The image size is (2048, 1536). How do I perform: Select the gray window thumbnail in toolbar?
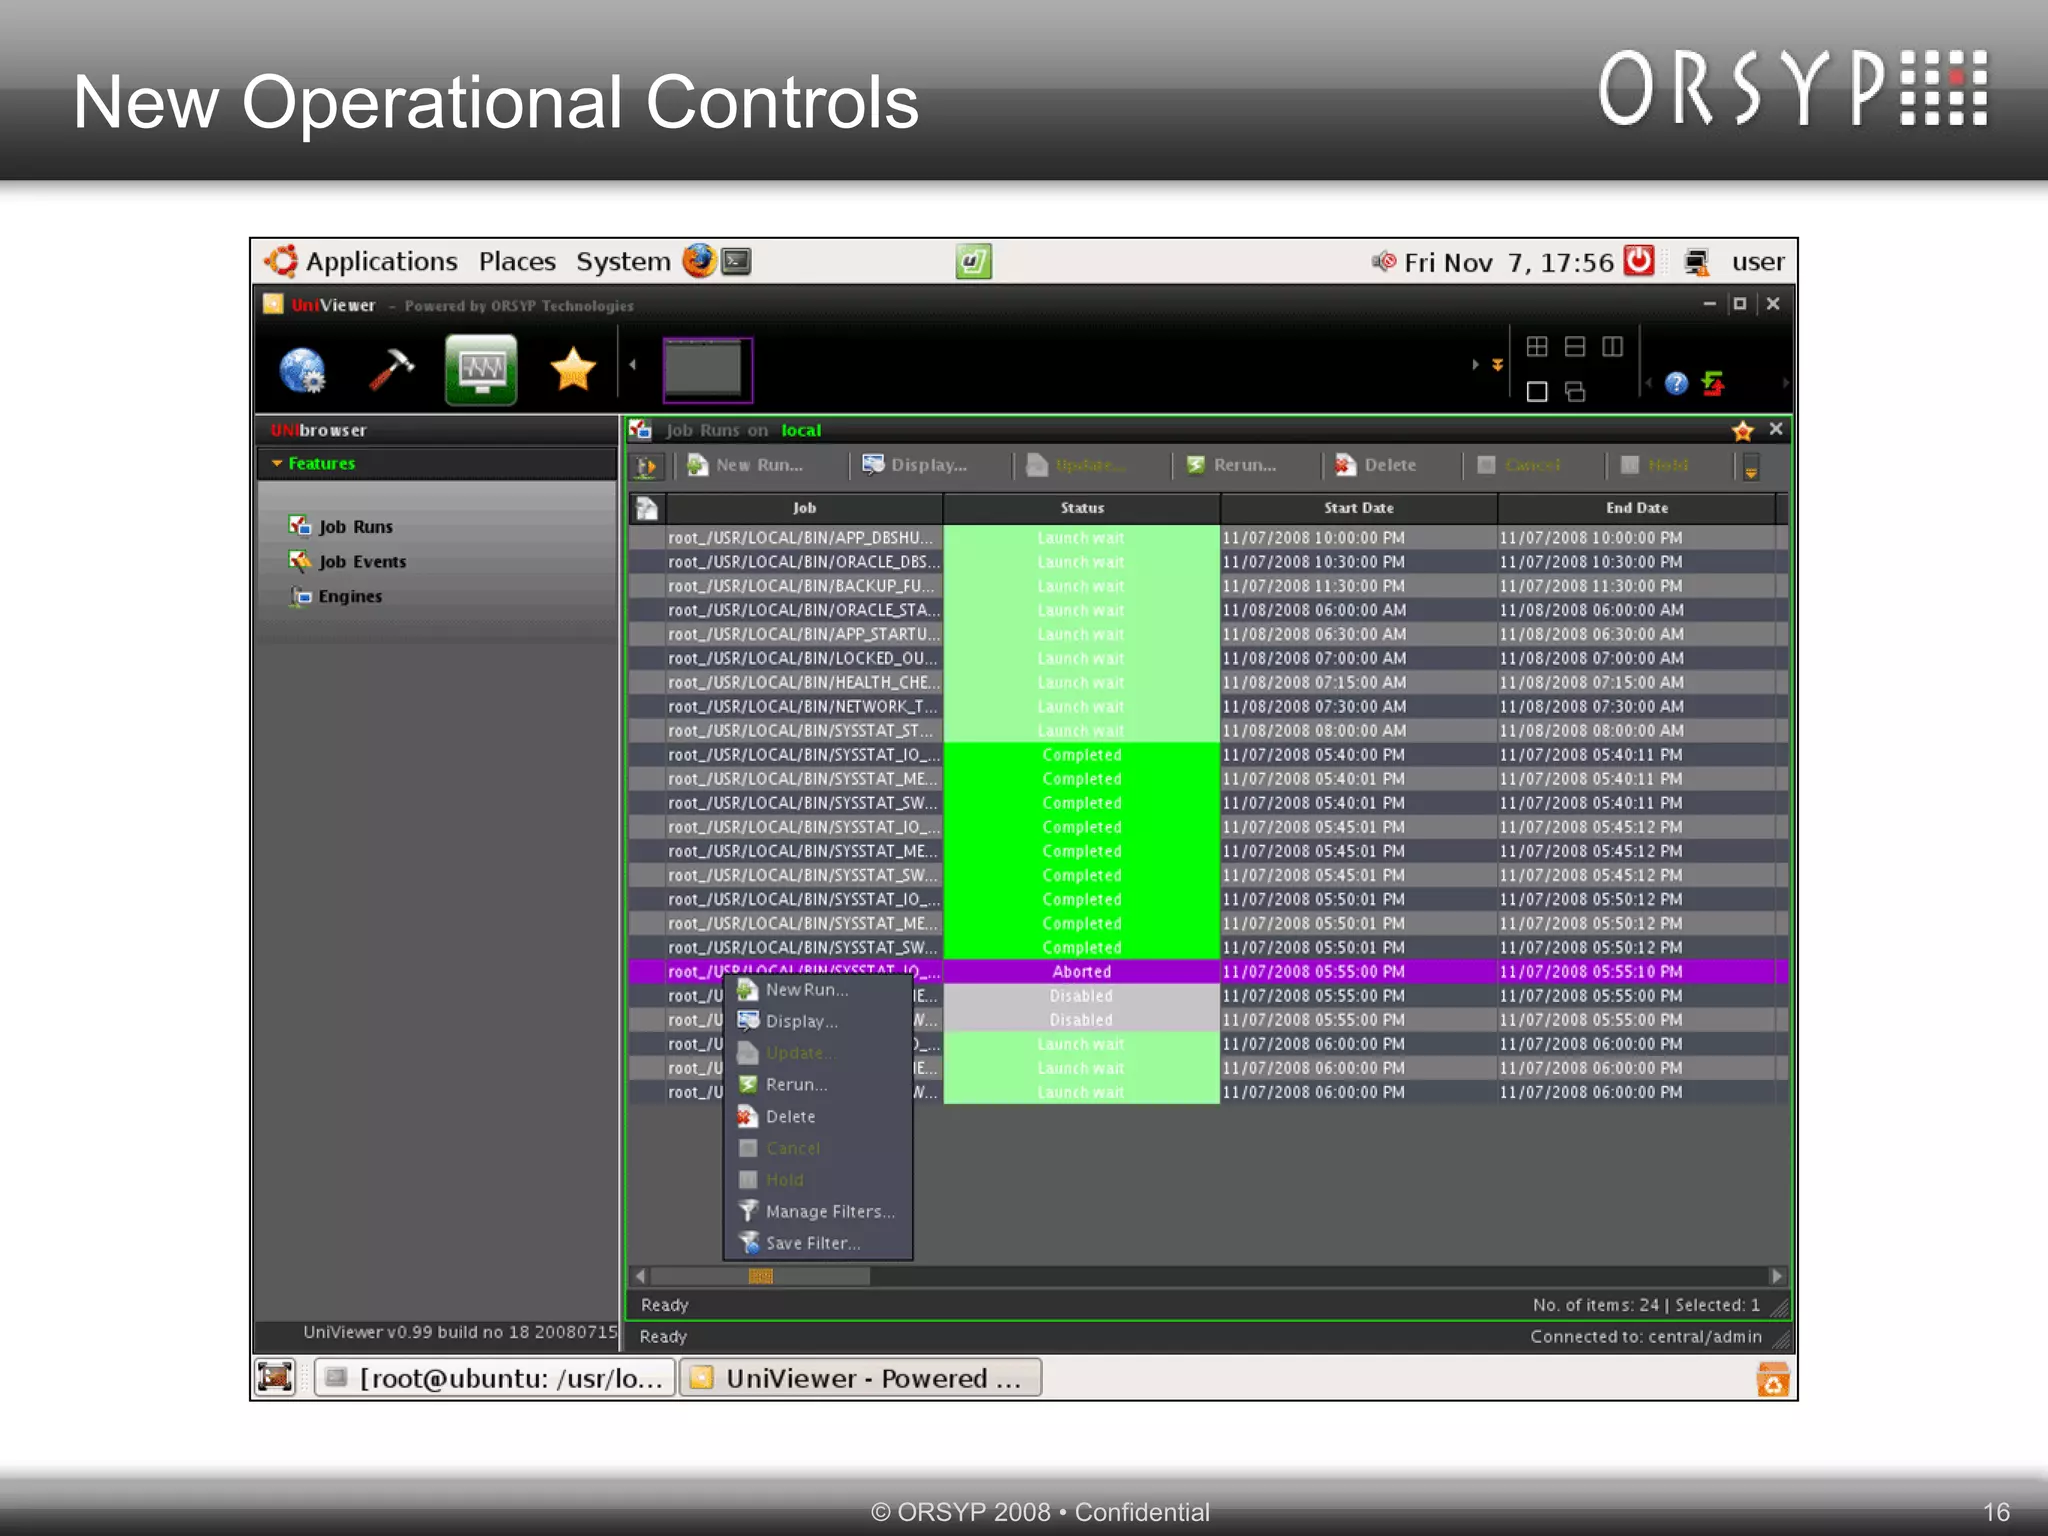pos(707,369)
